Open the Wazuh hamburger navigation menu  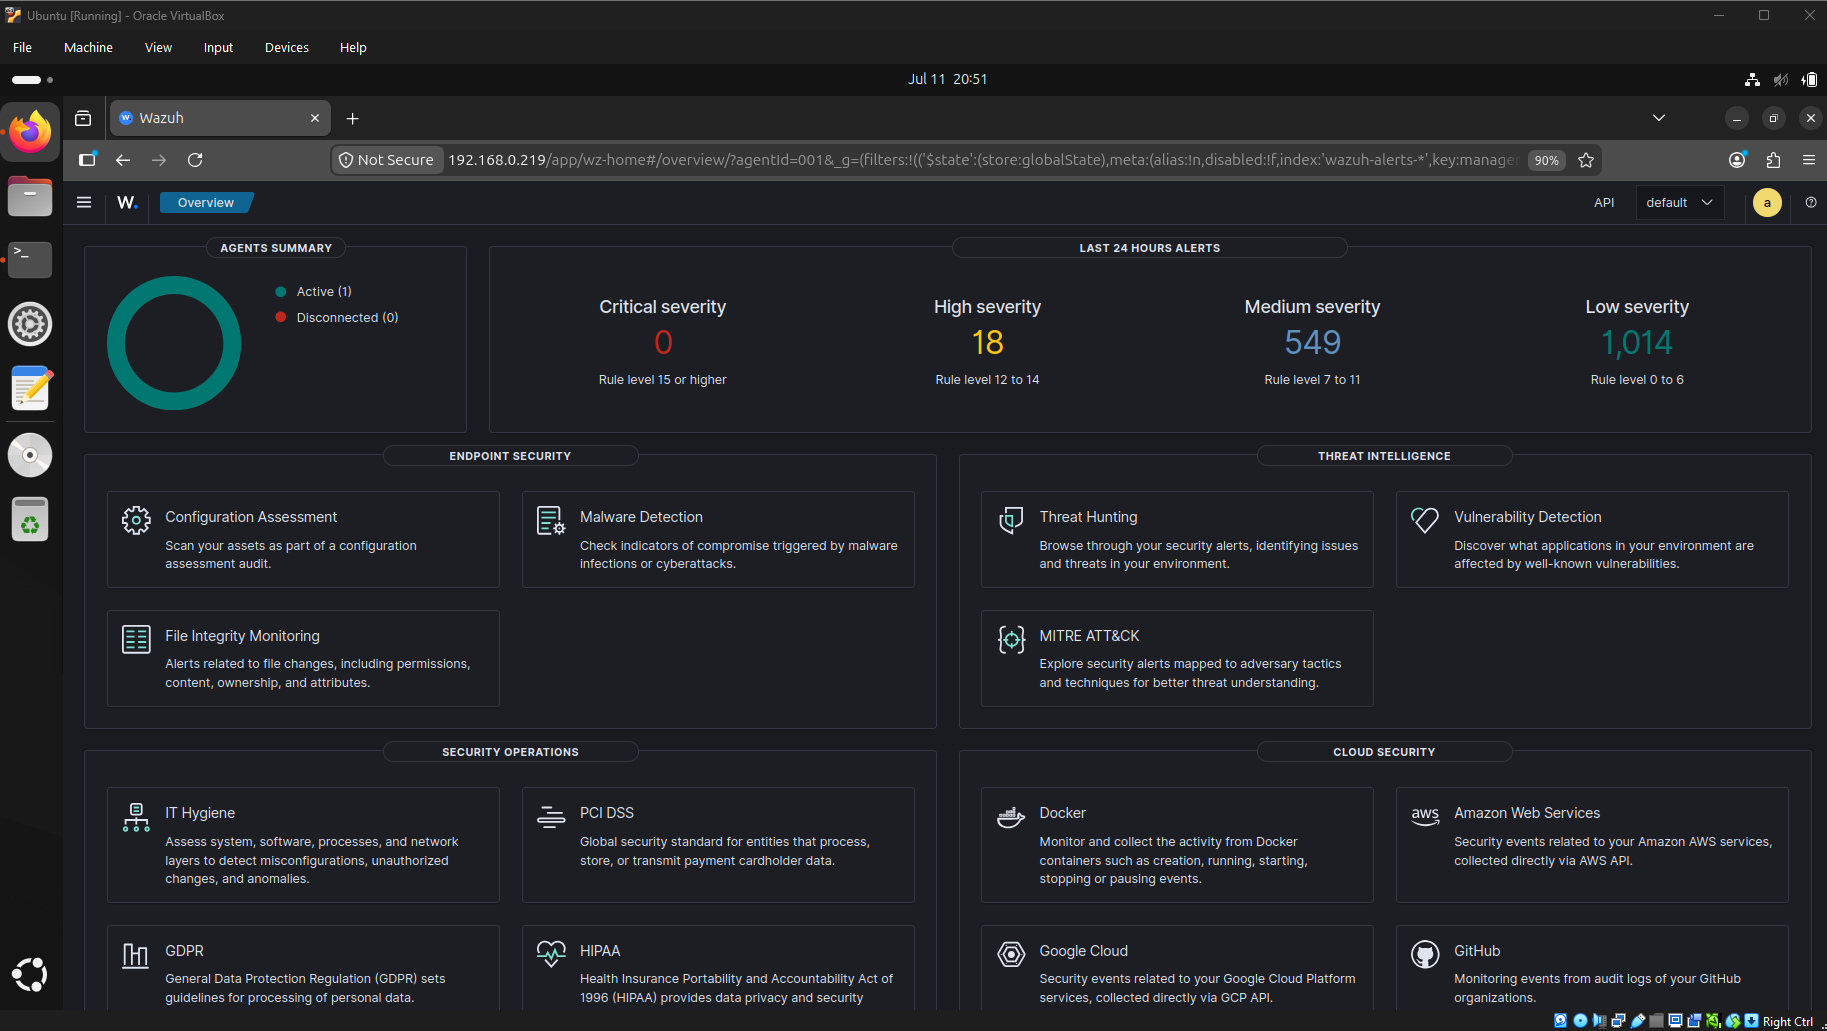point(84,202)
